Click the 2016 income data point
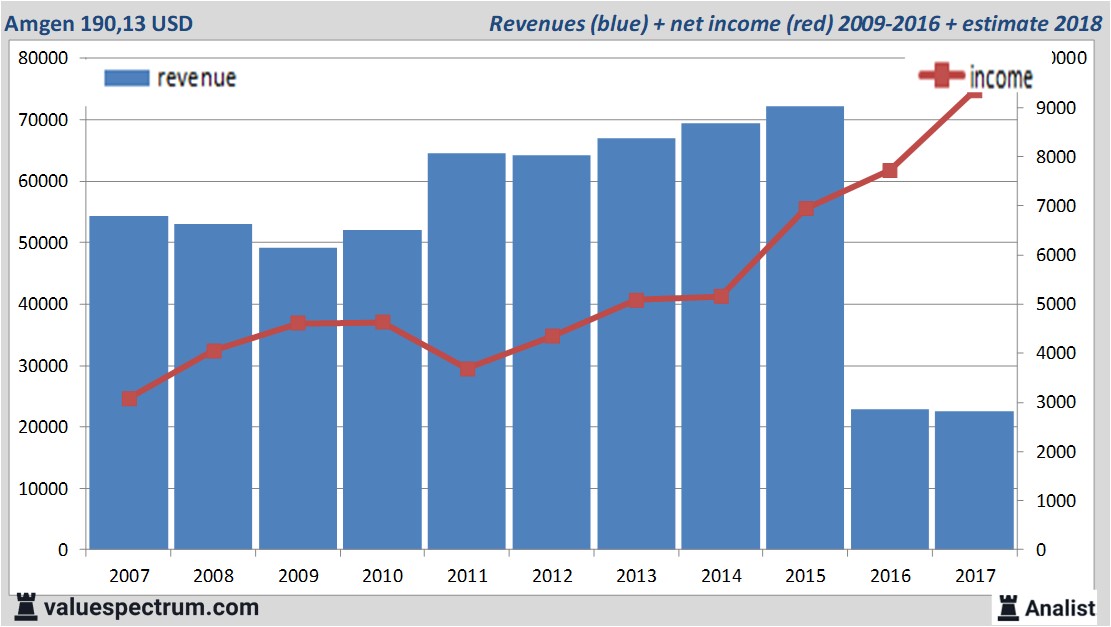Image resolution: width=1111 pixels, height=627 pixels. coord(890,171)
